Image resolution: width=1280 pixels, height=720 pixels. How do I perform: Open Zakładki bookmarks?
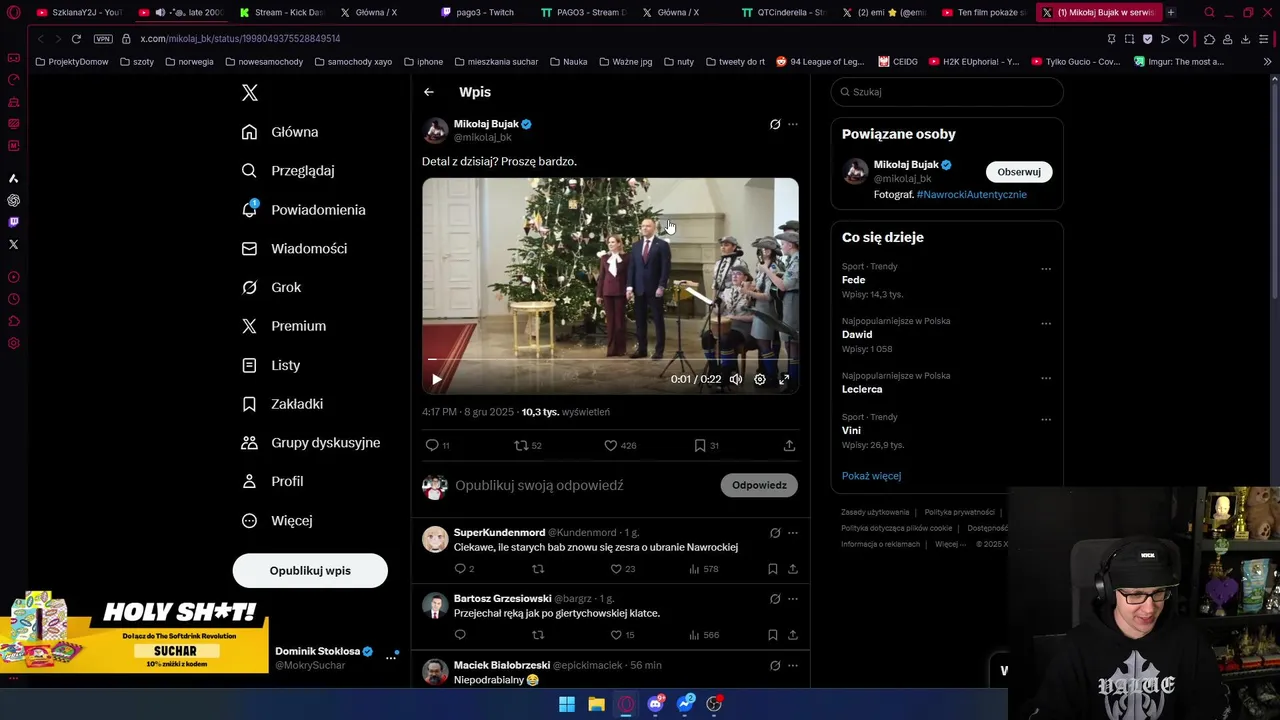(282, 404)
